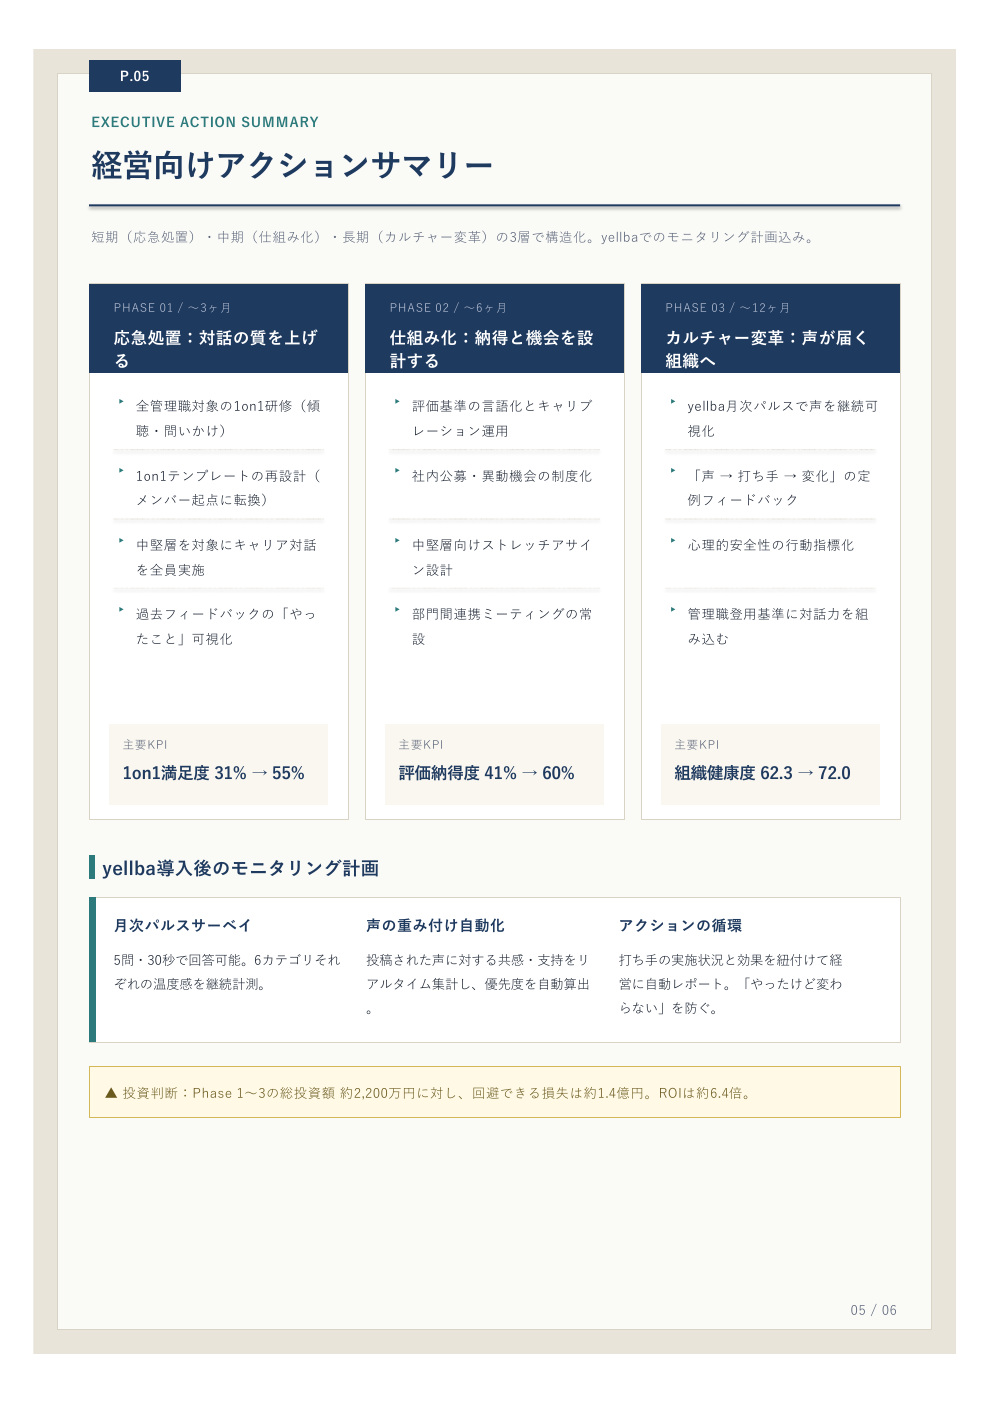This screenshot has height=1404, width=992.
Task: Click bullet arrow beside 過去フィードバック item
Action: click(x=121, y=609)
